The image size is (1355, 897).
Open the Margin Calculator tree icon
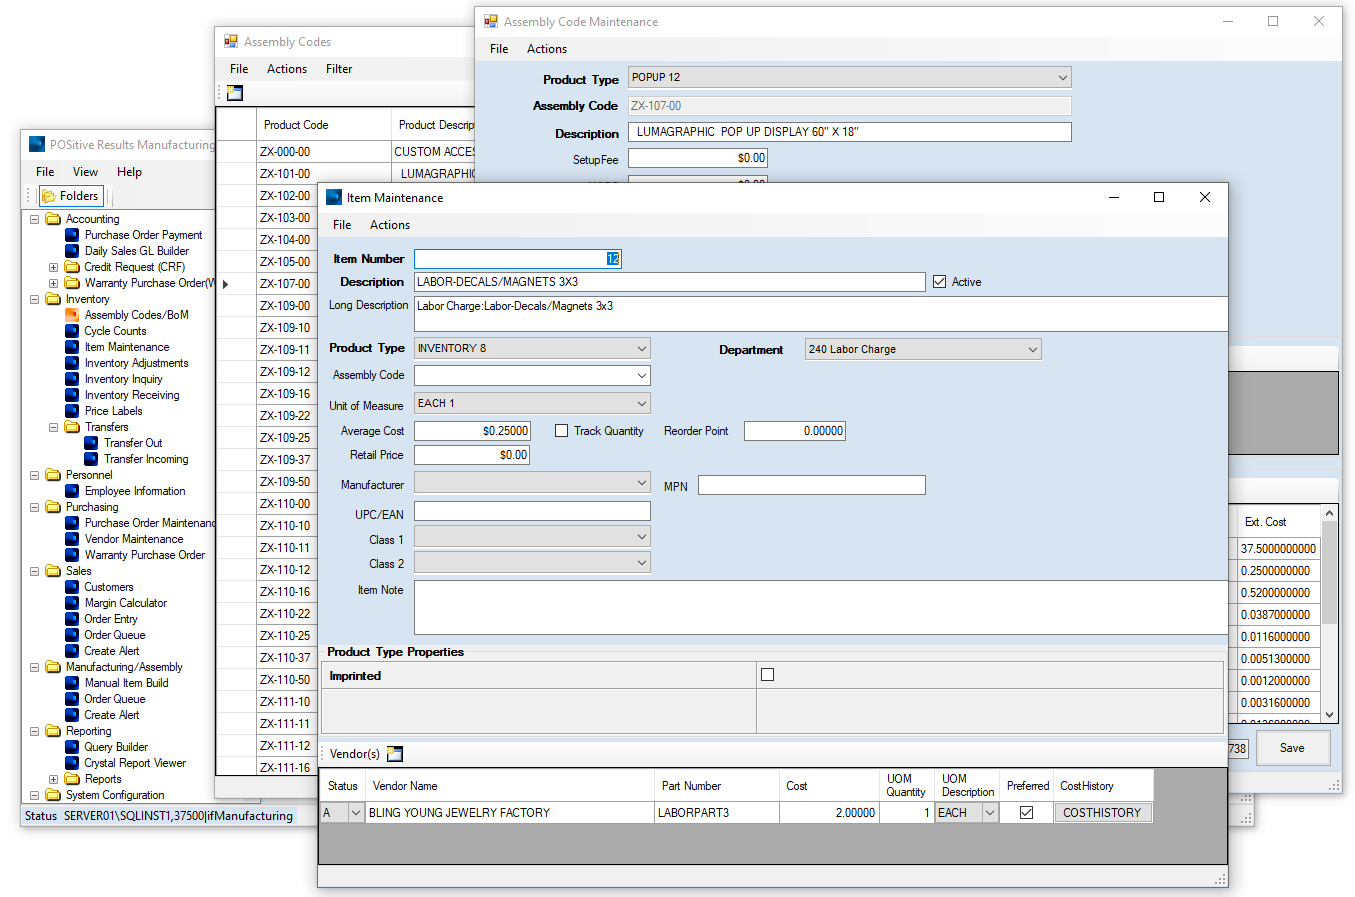pos(72,603)
